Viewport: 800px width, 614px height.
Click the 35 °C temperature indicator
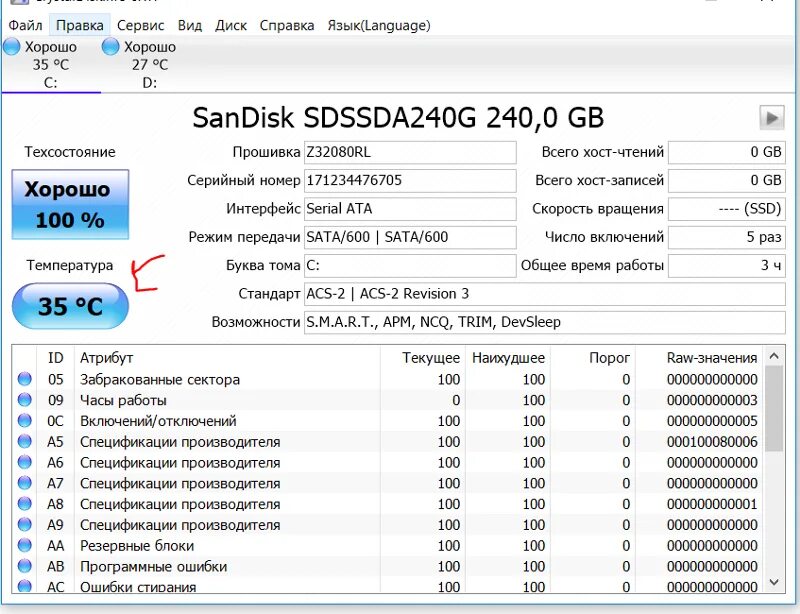click(x=68, y=306)
